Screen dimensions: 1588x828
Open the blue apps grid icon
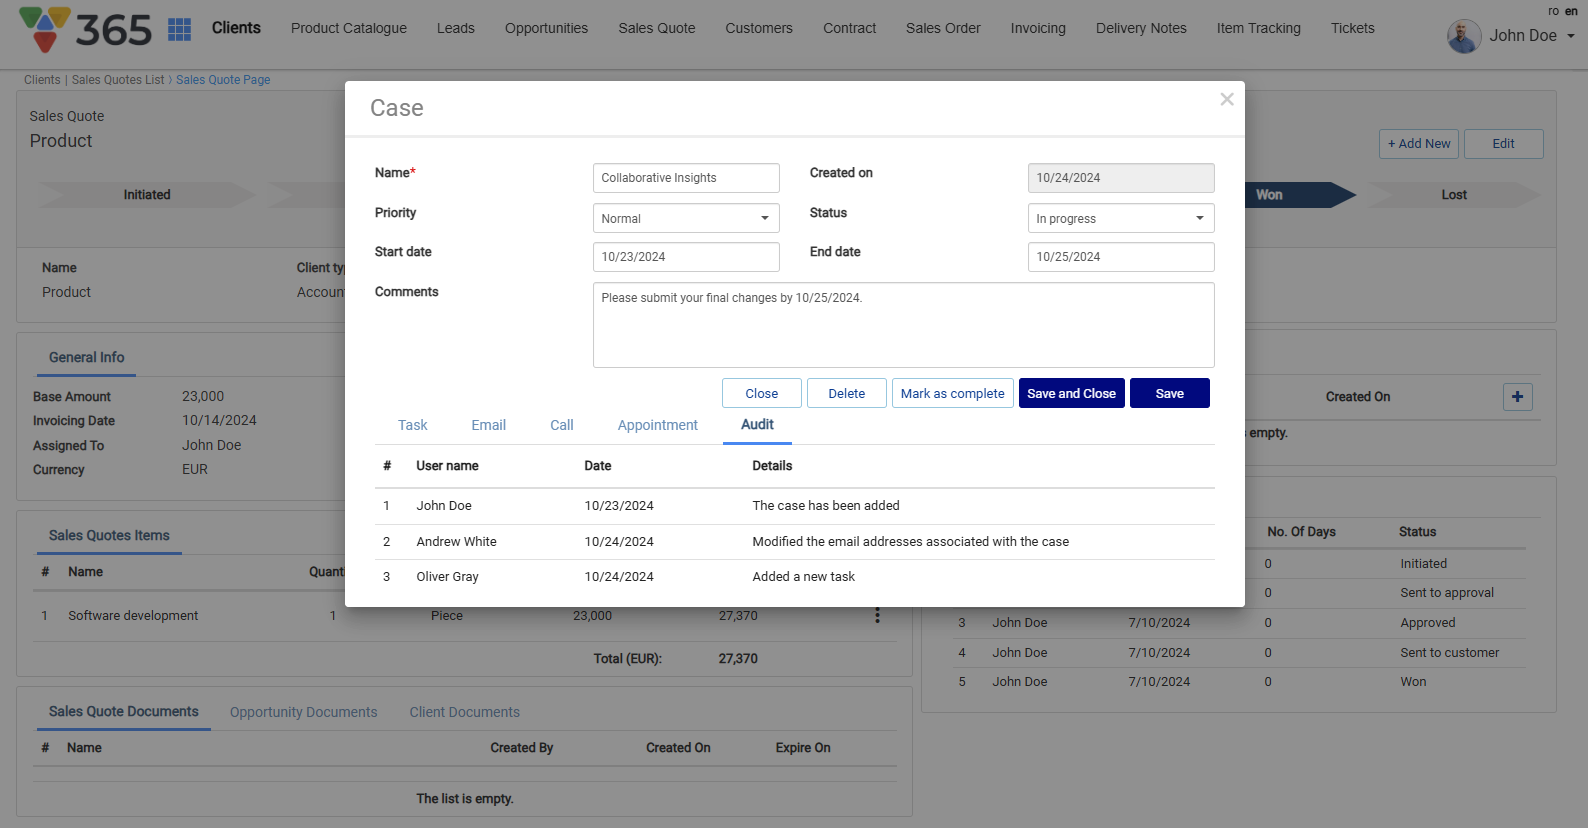point(179,29)
